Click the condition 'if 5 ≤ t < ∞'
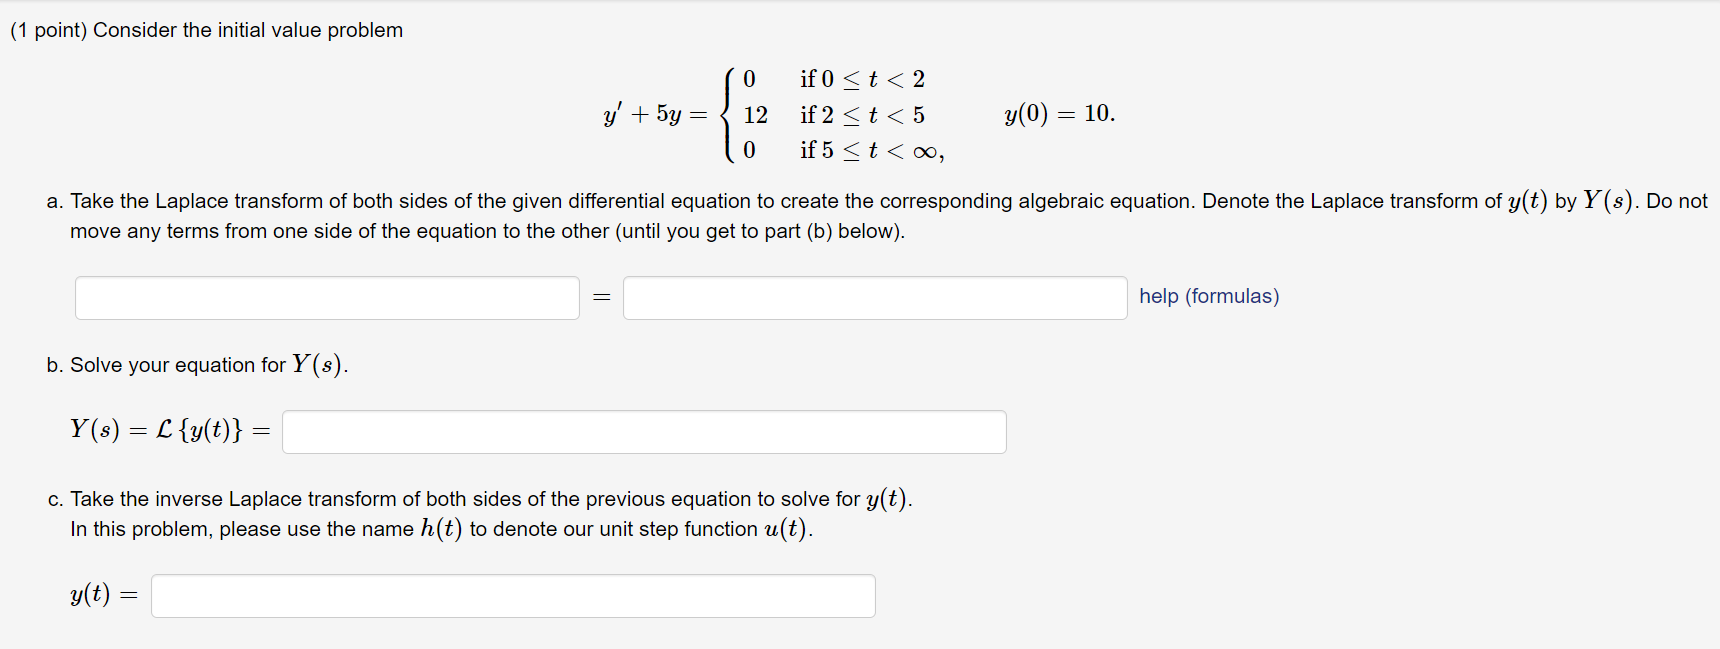Screen dimensions: 1720x649 pos(871,150)
